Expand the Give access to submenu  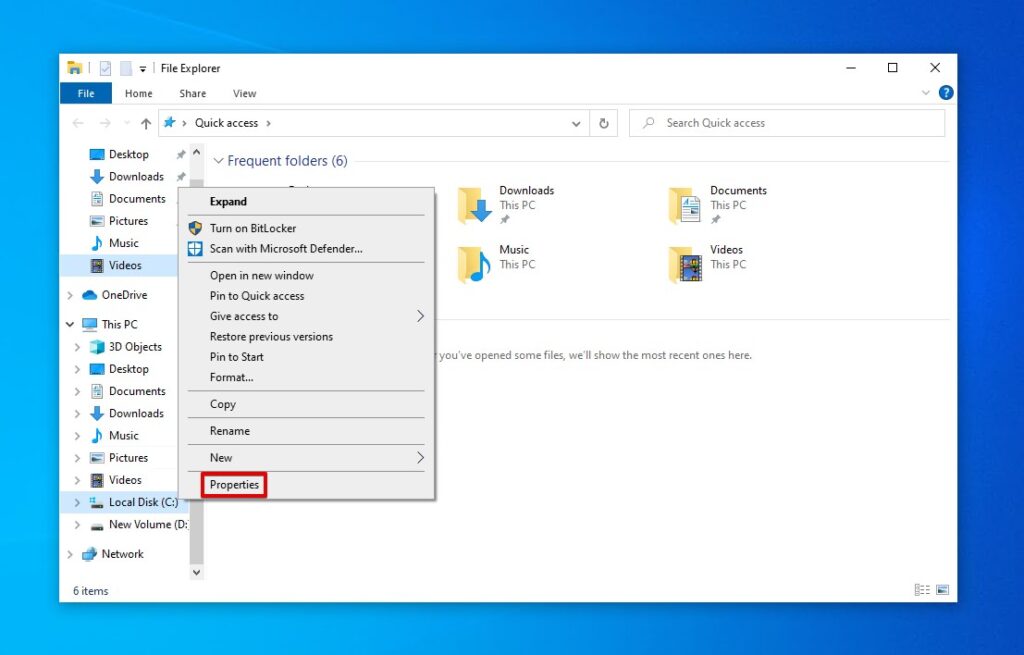(243, 316)
